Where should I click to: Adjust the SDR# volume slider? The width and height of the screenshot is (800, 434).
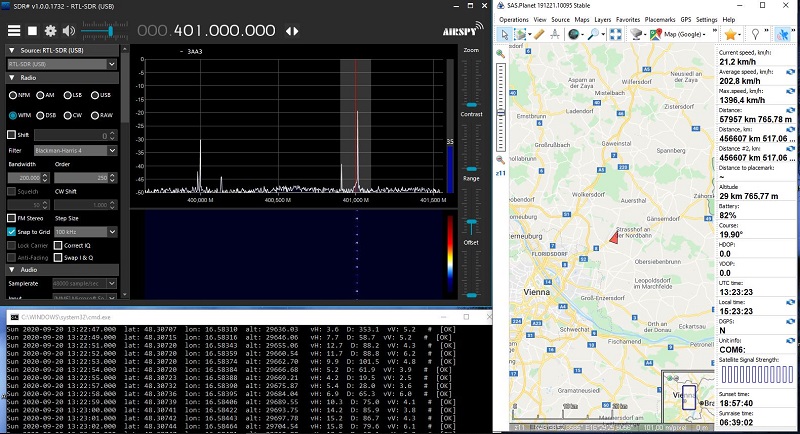(110, 32)
